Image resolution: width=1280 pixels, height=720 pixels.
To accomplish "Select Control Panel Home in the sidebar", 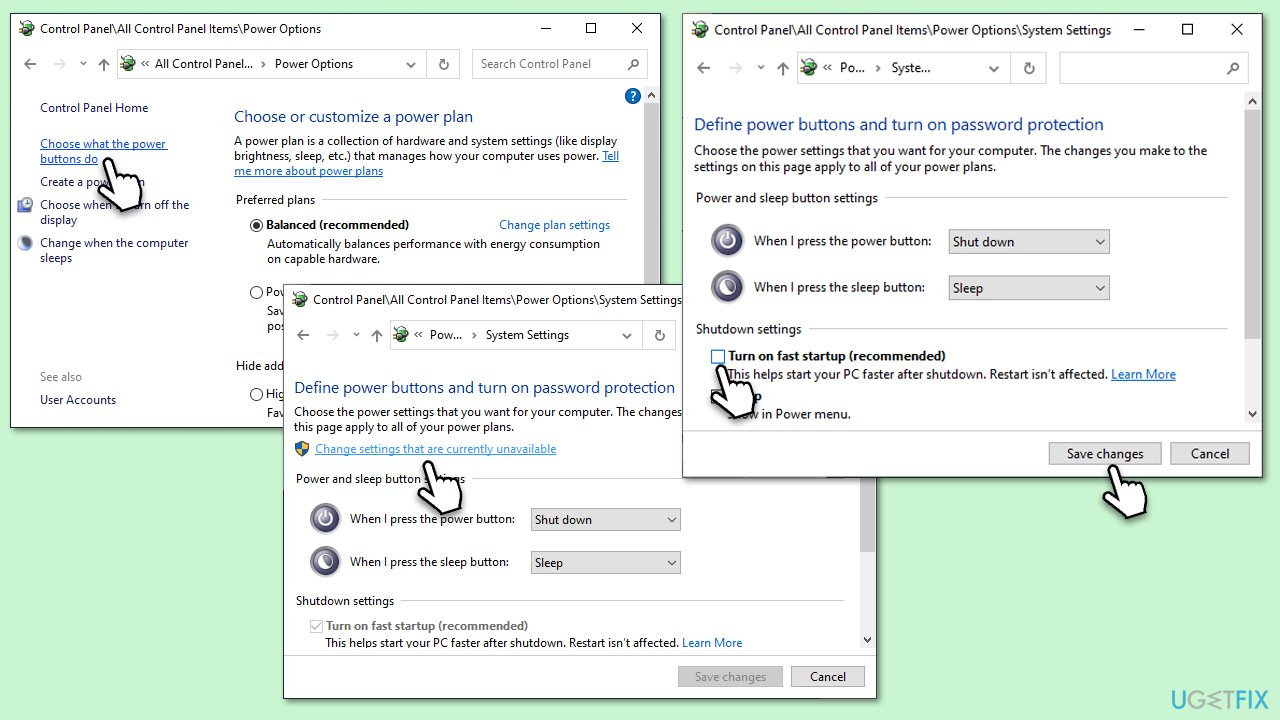I will (x=94, y=107).
